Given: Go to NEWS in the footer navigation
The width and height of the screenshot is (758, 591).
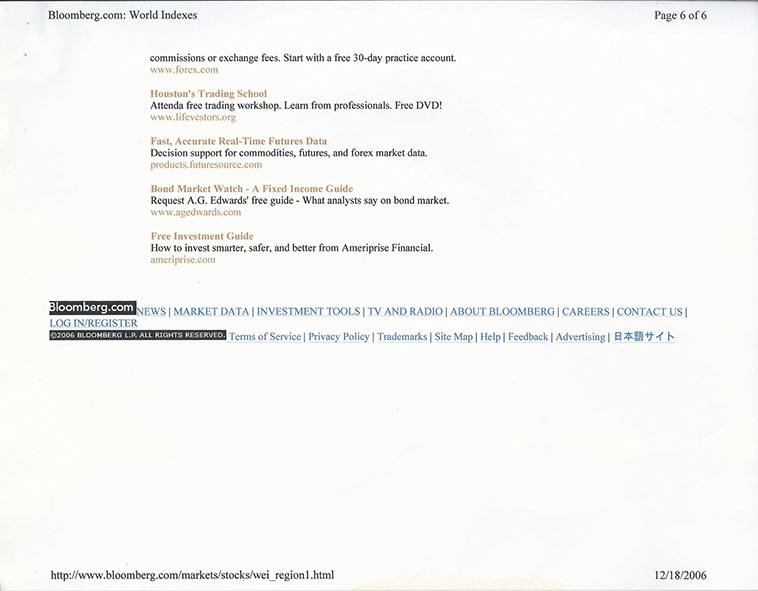Looking at the screenshot, I should [x=151, y=312].
